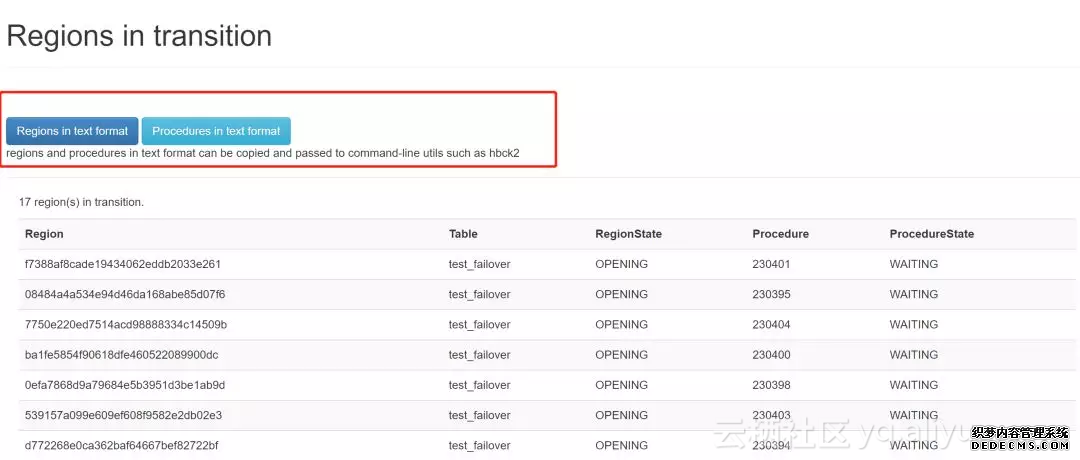Click the "ProcedureState" column header
1080x460 pixels.
931,234
